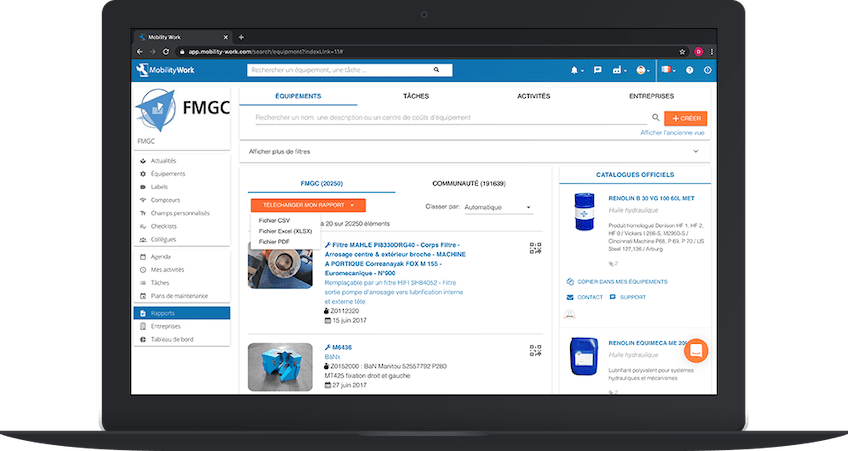Open the language flag selector
848x451 pixels.
(x=668, y=70)
